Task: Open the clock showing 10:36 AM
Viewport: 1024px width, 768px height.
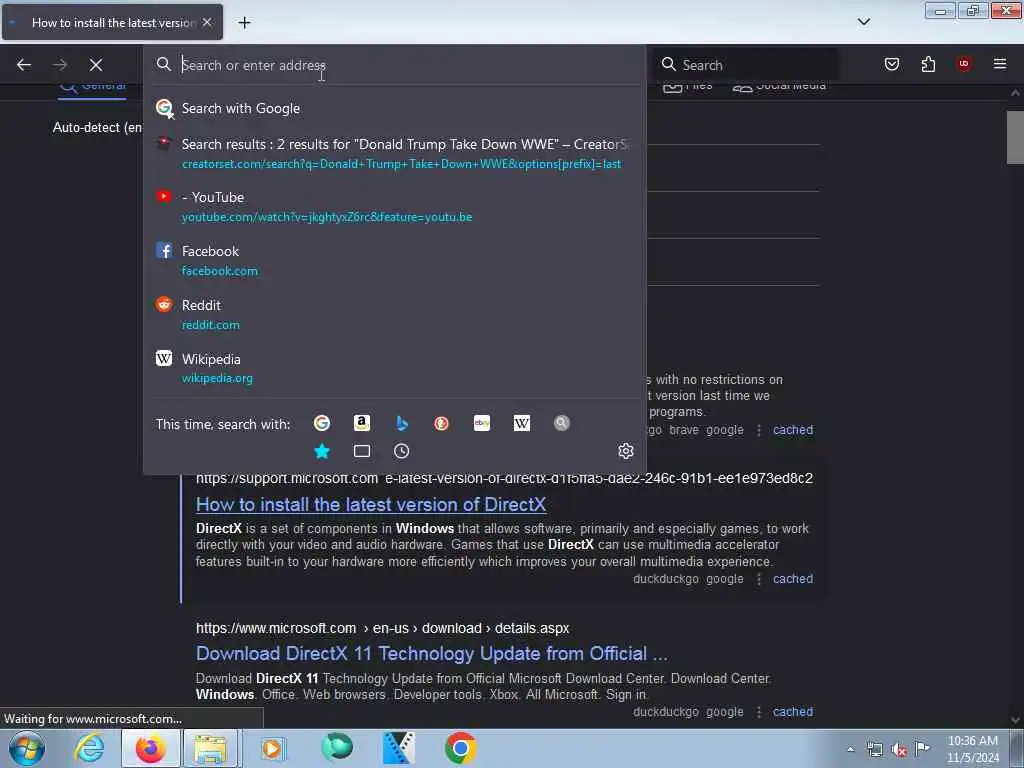Action: (x=973, y=749)
